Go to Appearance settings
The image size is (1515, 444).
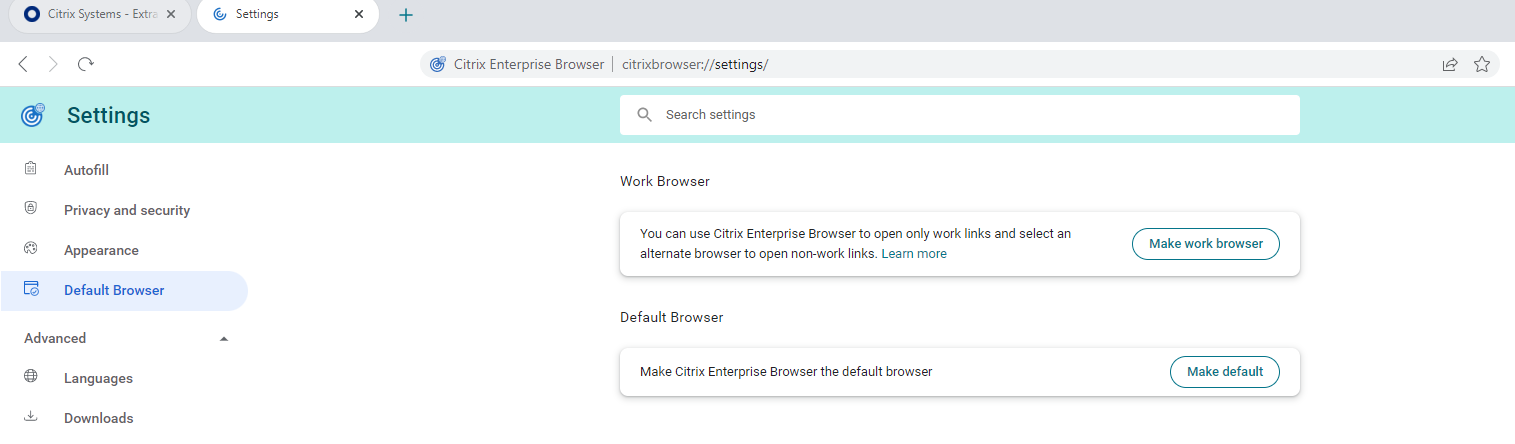tap(101, 250)
